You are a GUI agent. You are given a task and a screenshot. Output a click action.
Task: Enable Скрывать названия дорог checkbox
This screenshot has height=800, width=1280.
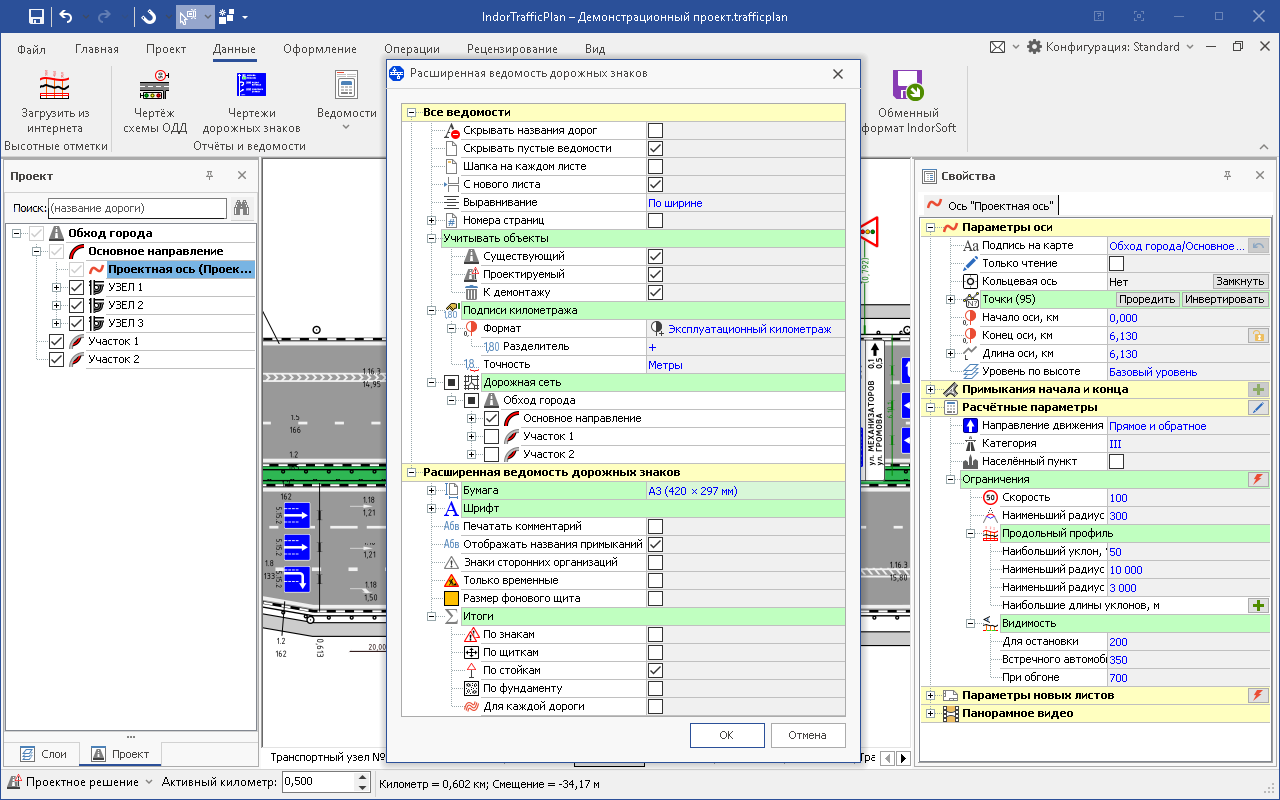click(655, 130)
